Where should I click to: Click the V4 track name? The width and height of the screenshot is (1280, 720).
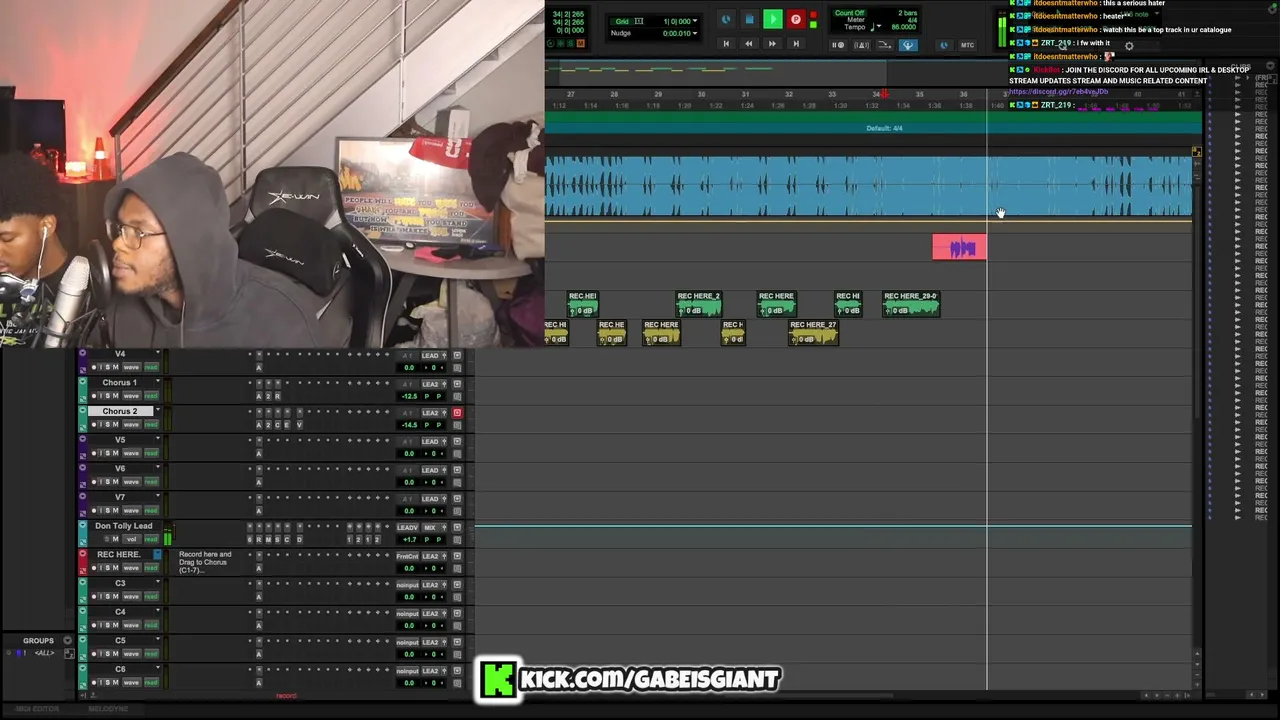[120, 354]
